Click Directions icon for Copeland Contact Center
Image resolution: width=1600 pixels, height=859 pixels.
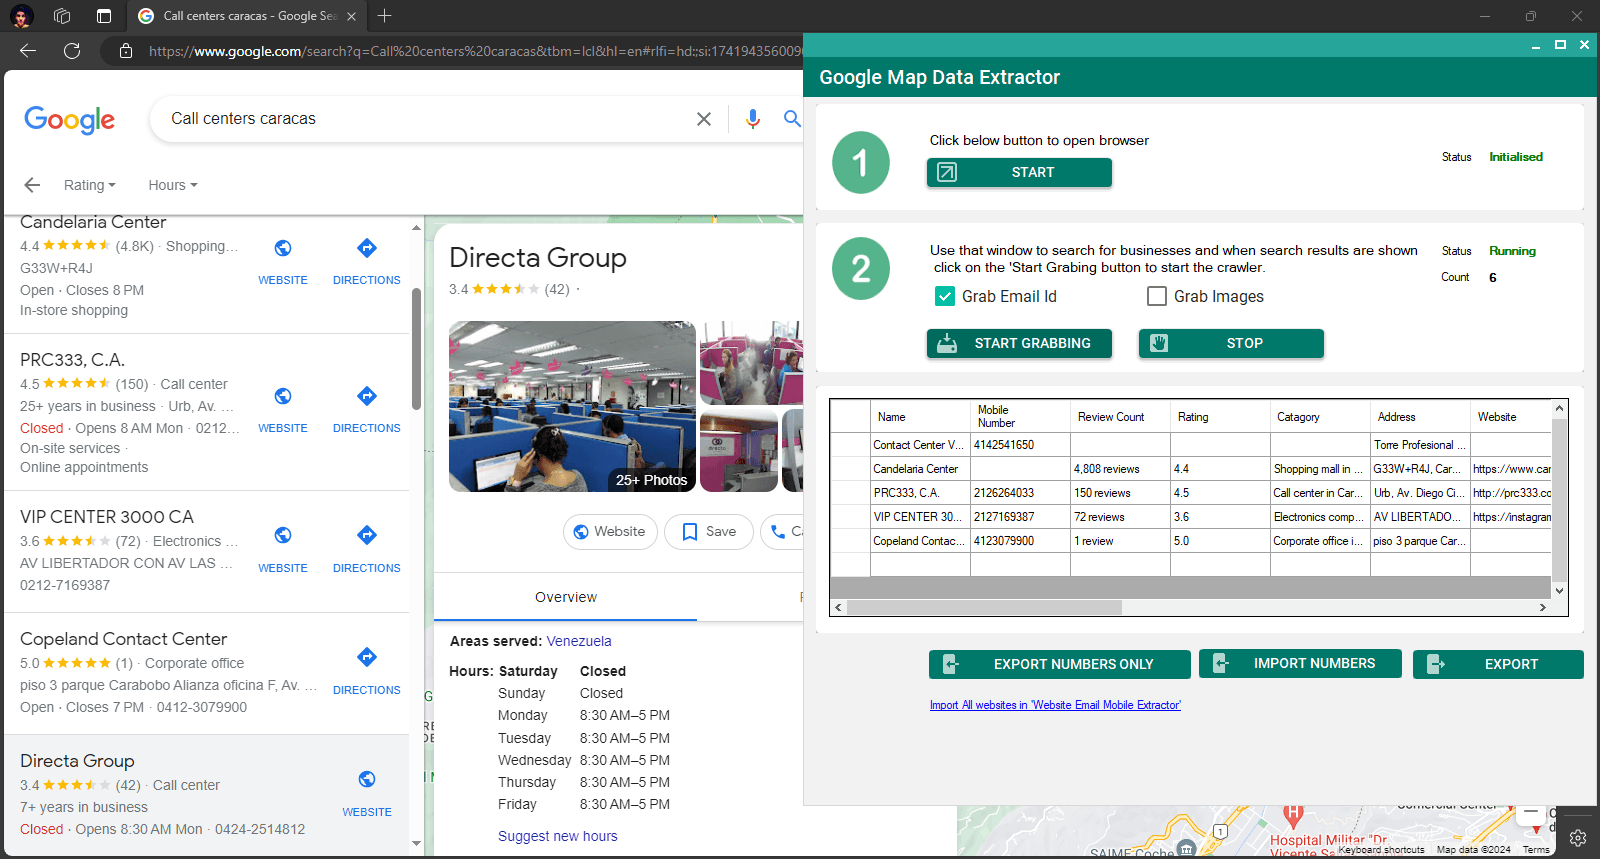pos(367,658)
